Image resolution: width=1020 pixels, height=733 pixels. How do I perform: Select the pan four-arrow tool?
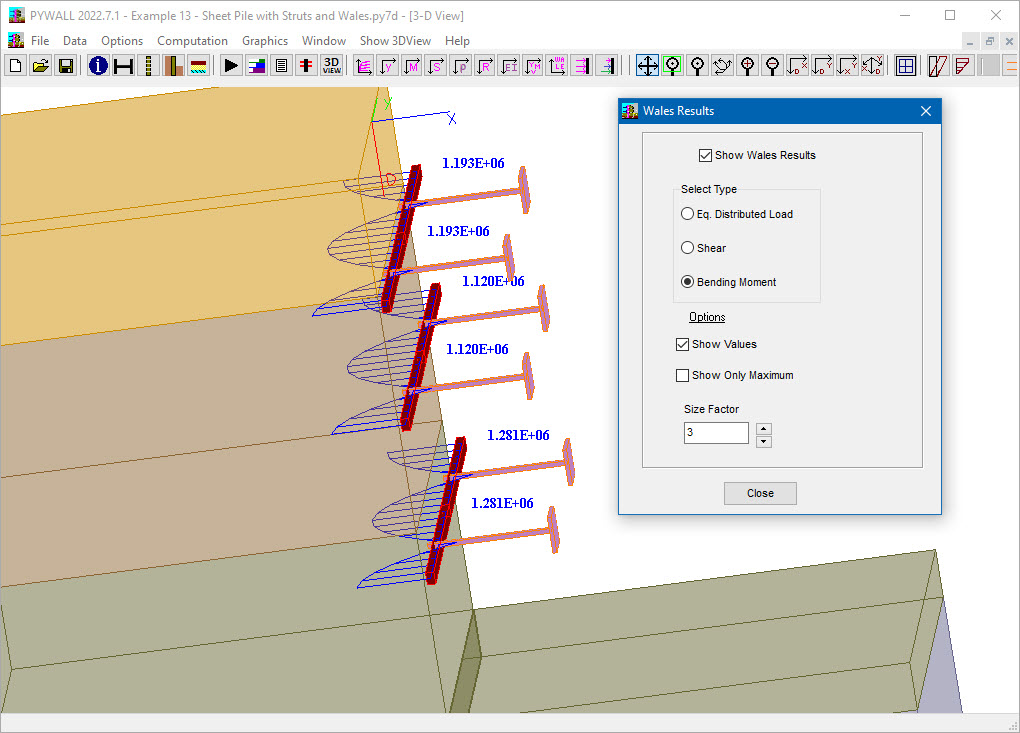(x=647, y=66)
